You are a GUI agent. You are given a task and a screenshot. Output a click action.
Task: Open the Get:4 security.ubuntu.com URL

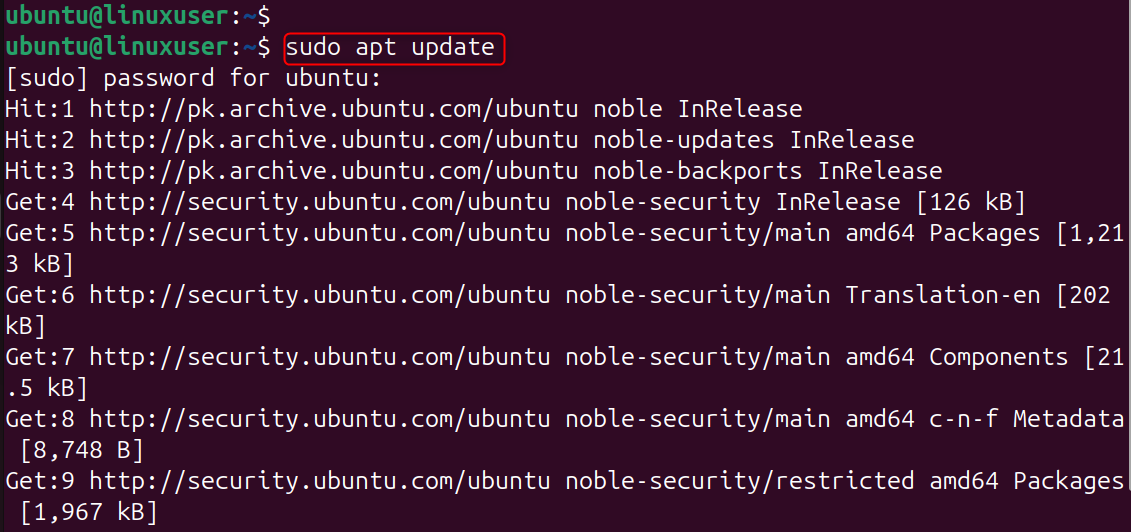tap(319, 202)
